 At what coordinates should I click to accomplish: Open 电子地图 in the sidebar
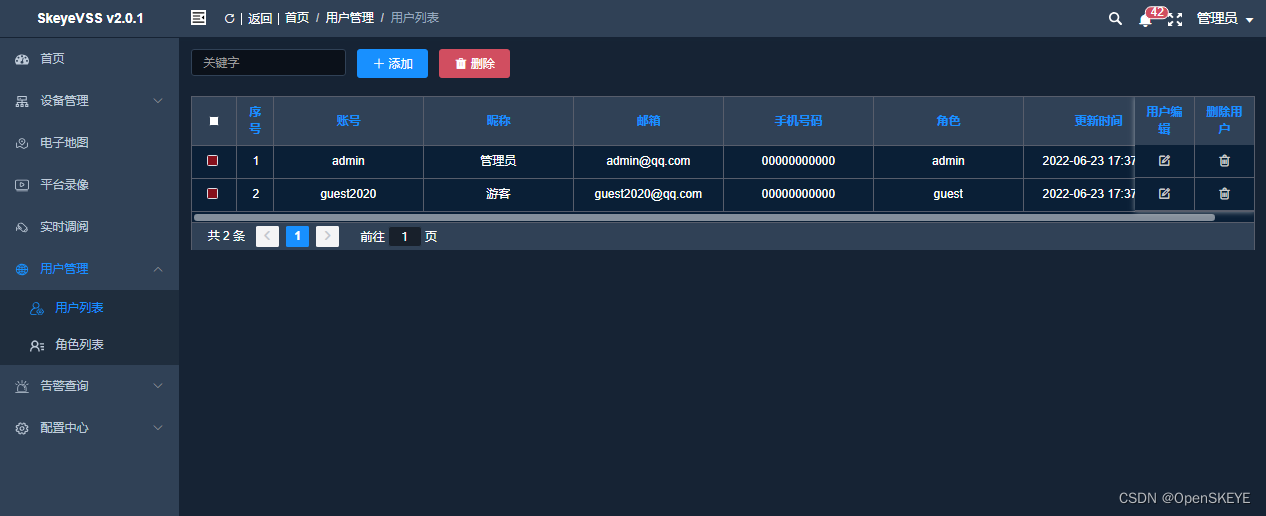click(89, 143)
